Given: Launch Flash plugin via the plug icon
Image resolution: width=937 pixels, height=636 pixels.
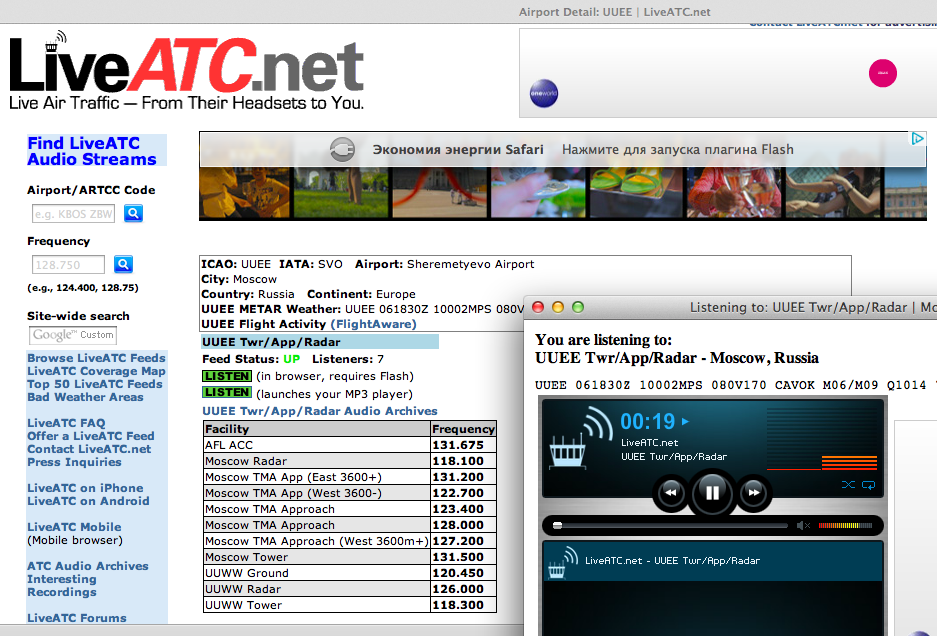Looking at the screenshot, I should tap(342, 149).
